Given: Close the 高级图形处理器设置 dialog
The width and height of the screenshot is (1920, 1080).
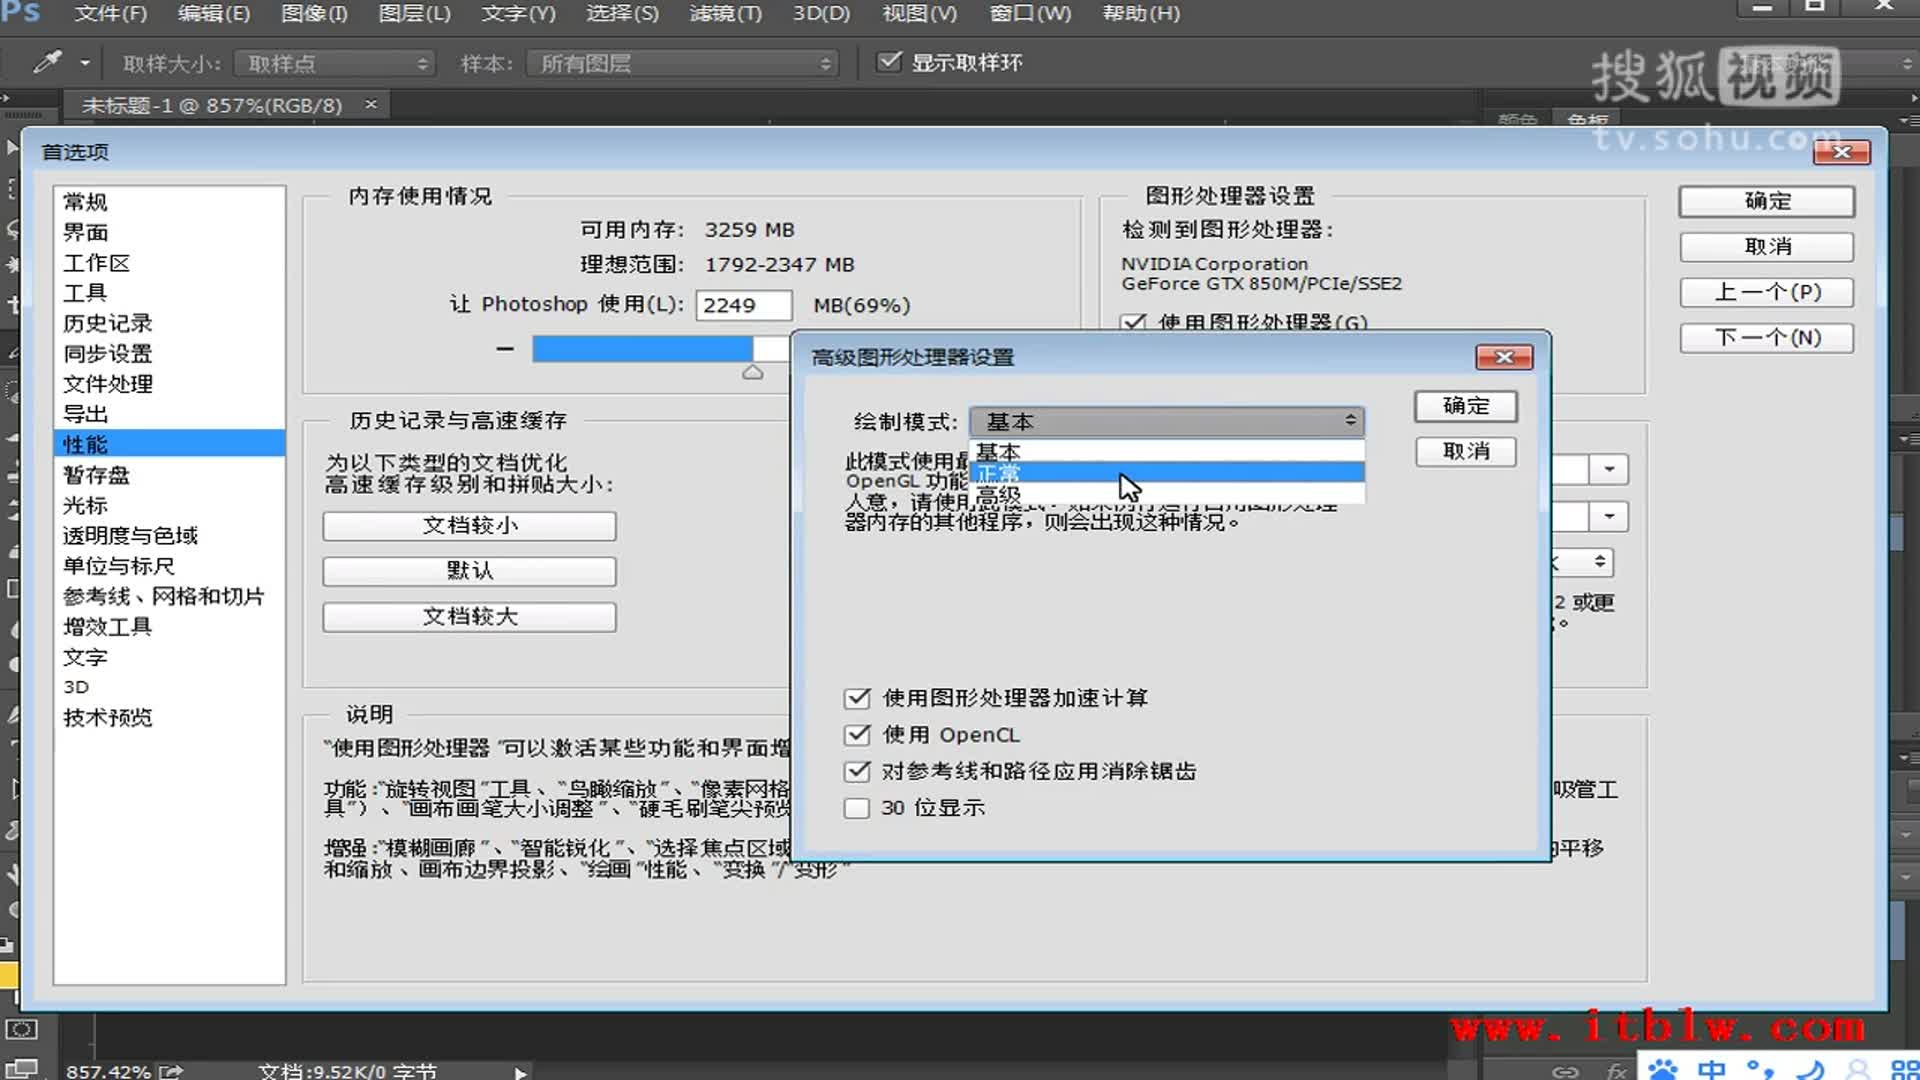Looking at the screenshot, I should [x=1504, y=357].
